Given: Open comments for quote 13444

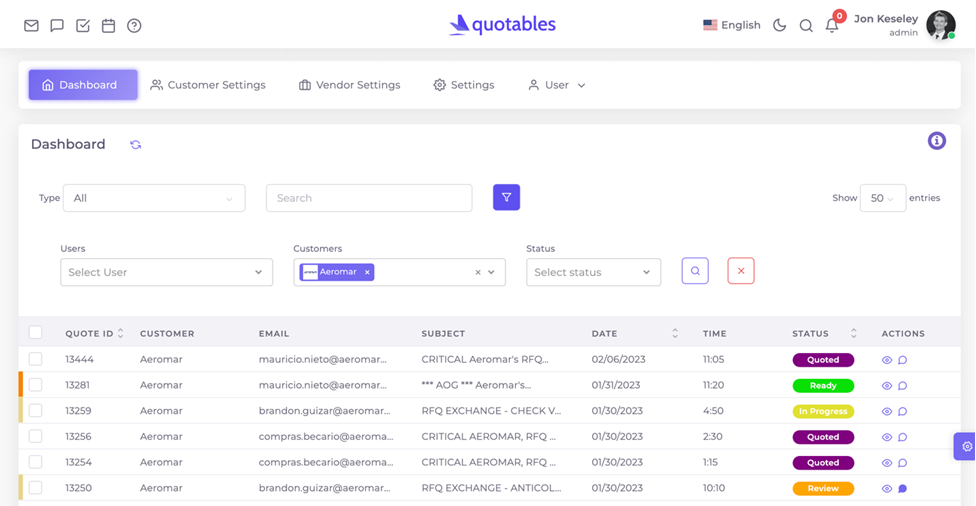Looking at the screenshot, I should 903,360.
